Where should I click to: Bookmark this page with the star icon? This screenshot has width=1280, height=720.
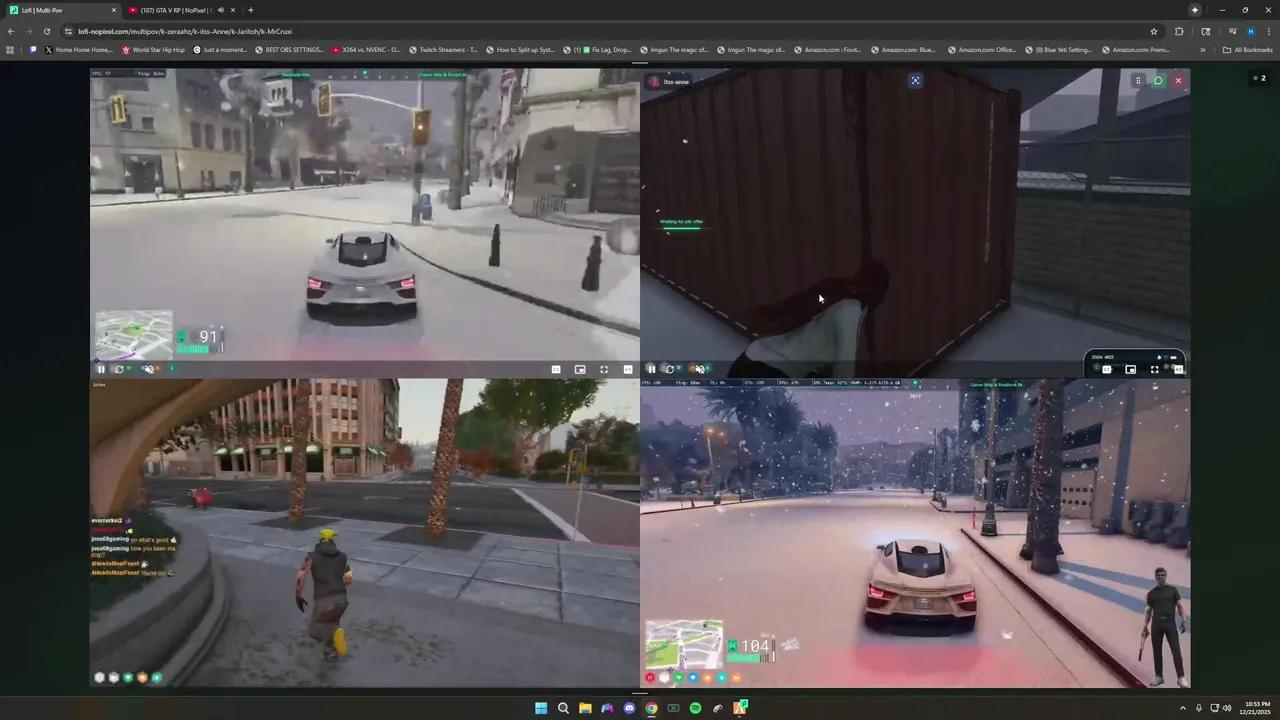1153,31
